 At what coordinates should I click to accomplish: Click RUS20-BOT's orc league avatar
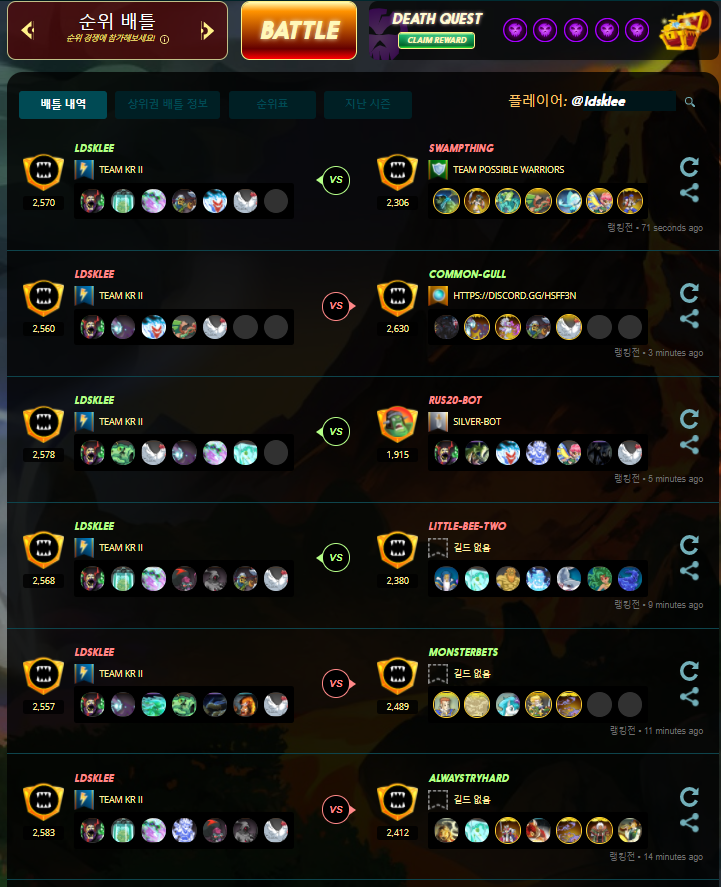click(397, 424)
